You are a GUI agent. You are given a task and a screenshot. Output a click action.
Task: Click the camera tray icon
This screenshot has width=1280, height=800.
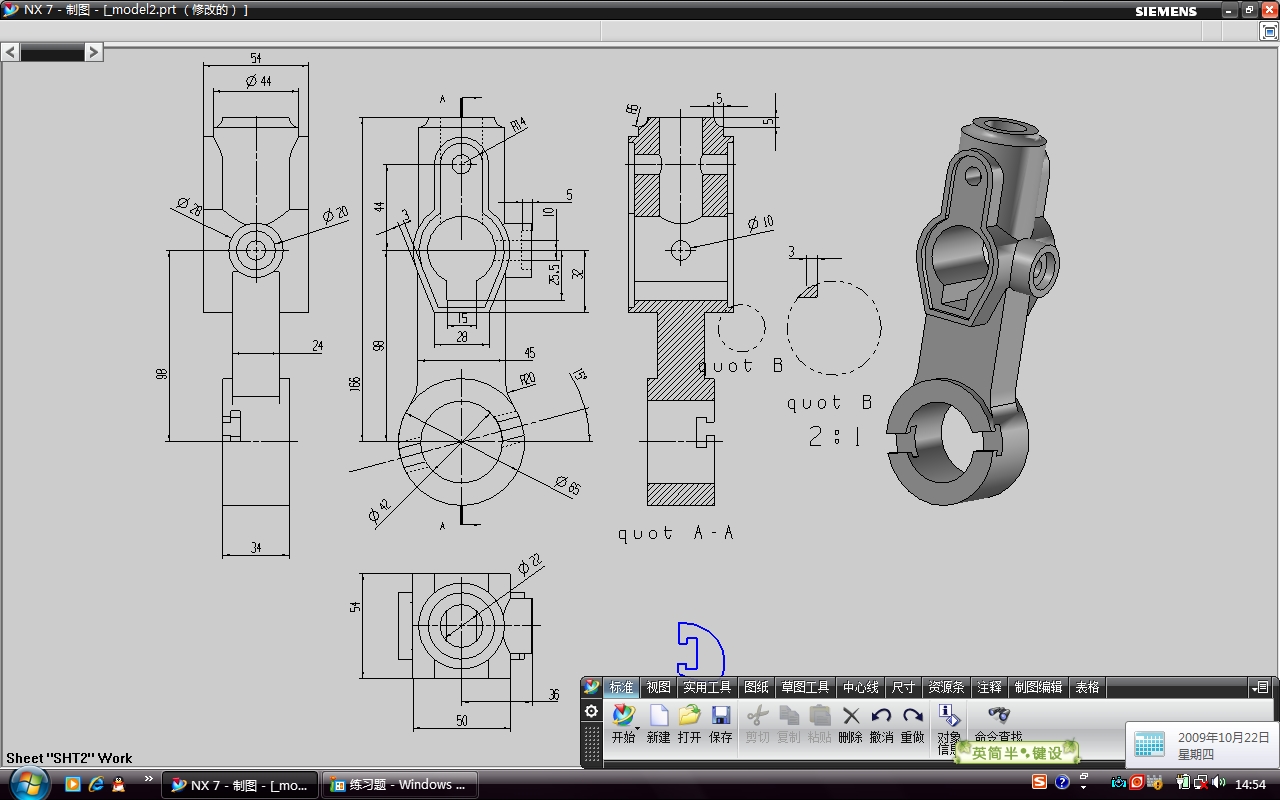pos(1119,783)
